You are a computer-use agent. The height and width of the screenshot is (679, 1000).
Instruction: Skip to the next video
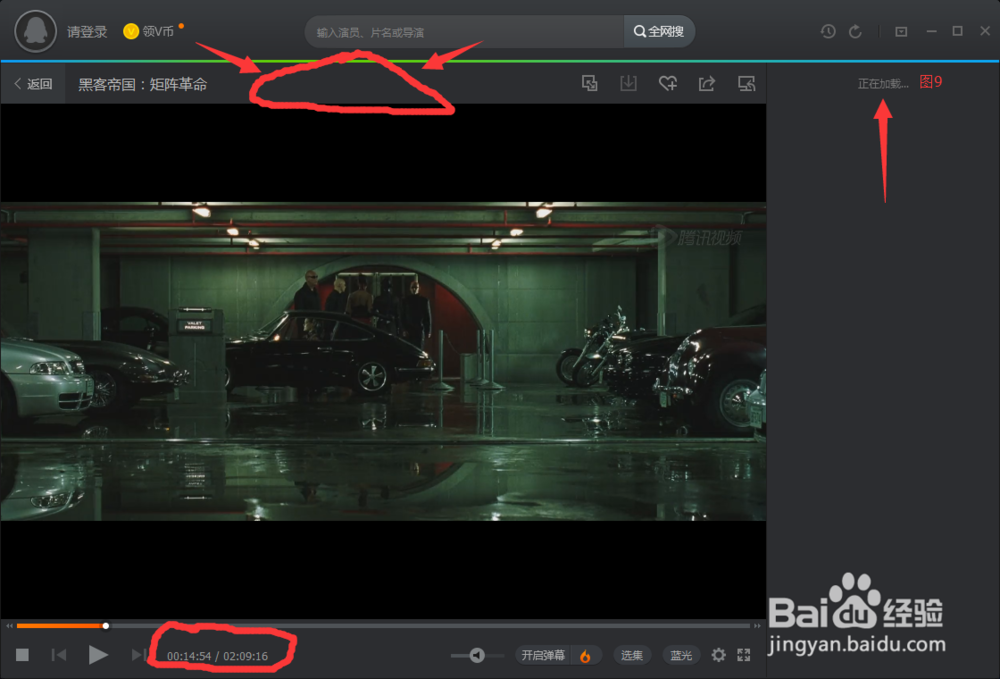tap(138, 655)
